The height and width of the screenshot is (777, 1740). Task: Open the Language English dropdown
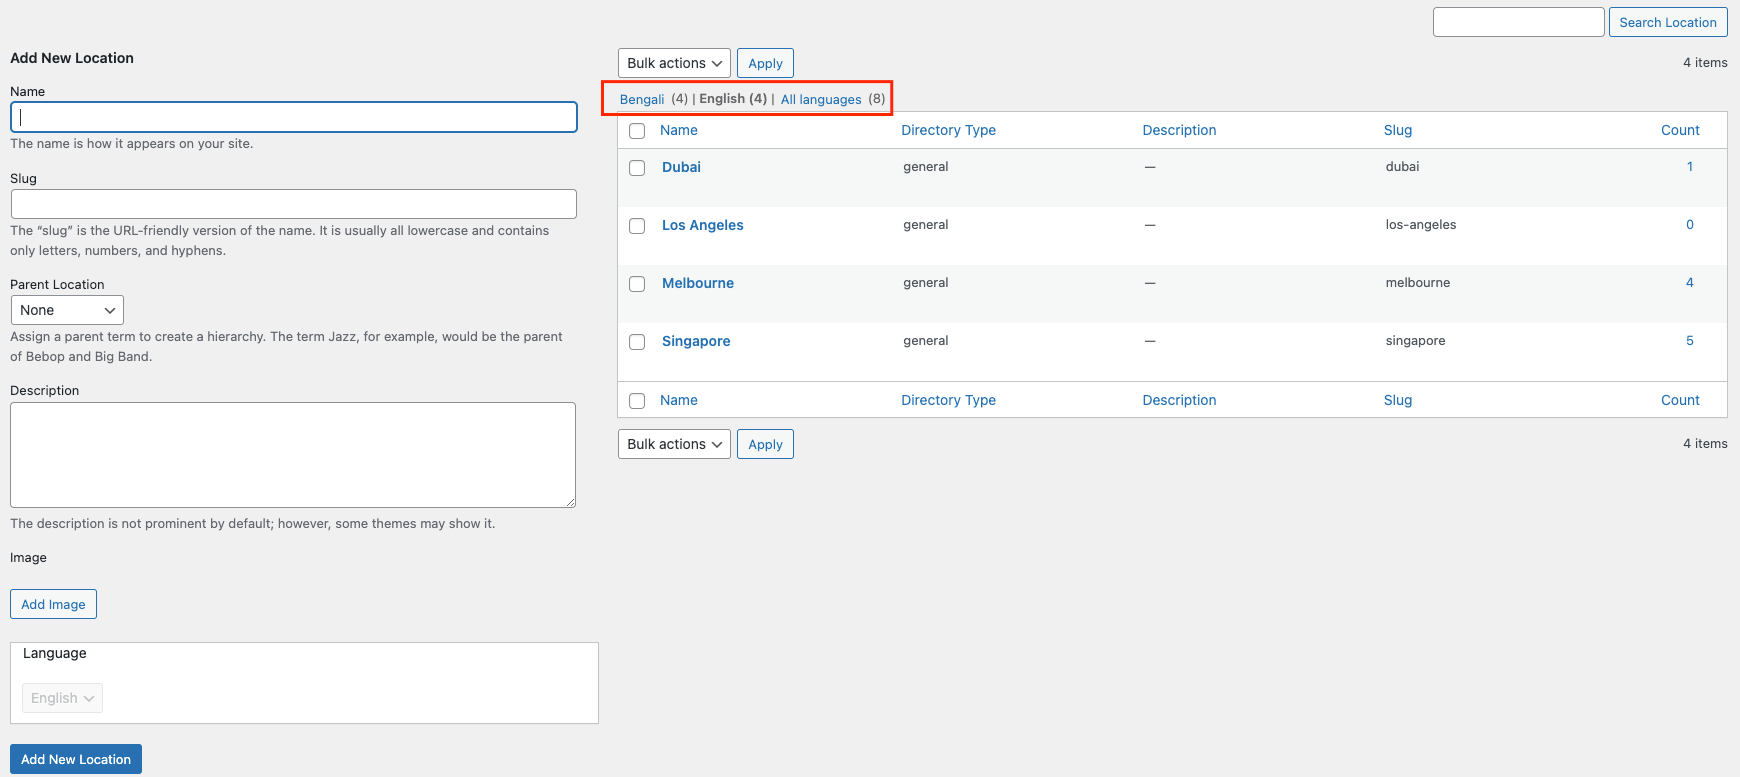click(62, 698)
